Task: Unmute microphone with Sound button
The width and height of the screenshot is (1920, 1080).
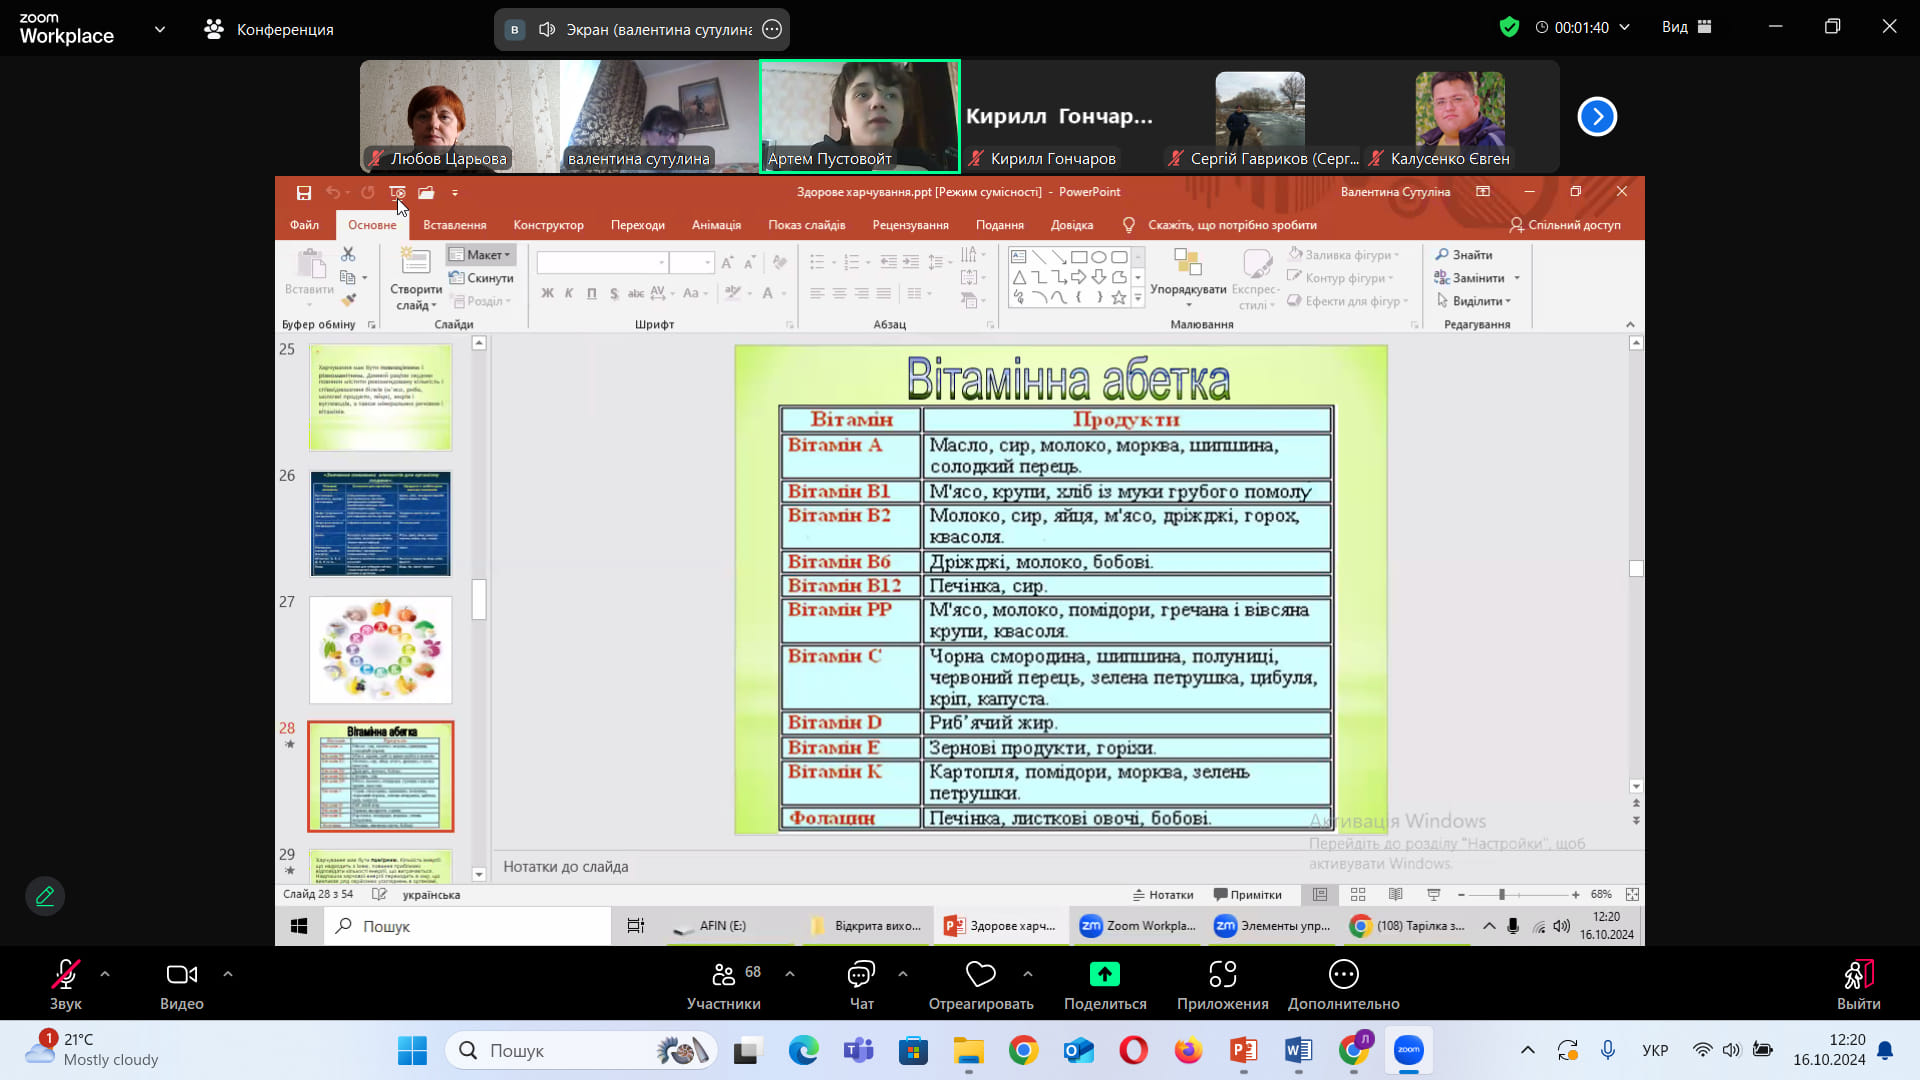Action: 66,975
